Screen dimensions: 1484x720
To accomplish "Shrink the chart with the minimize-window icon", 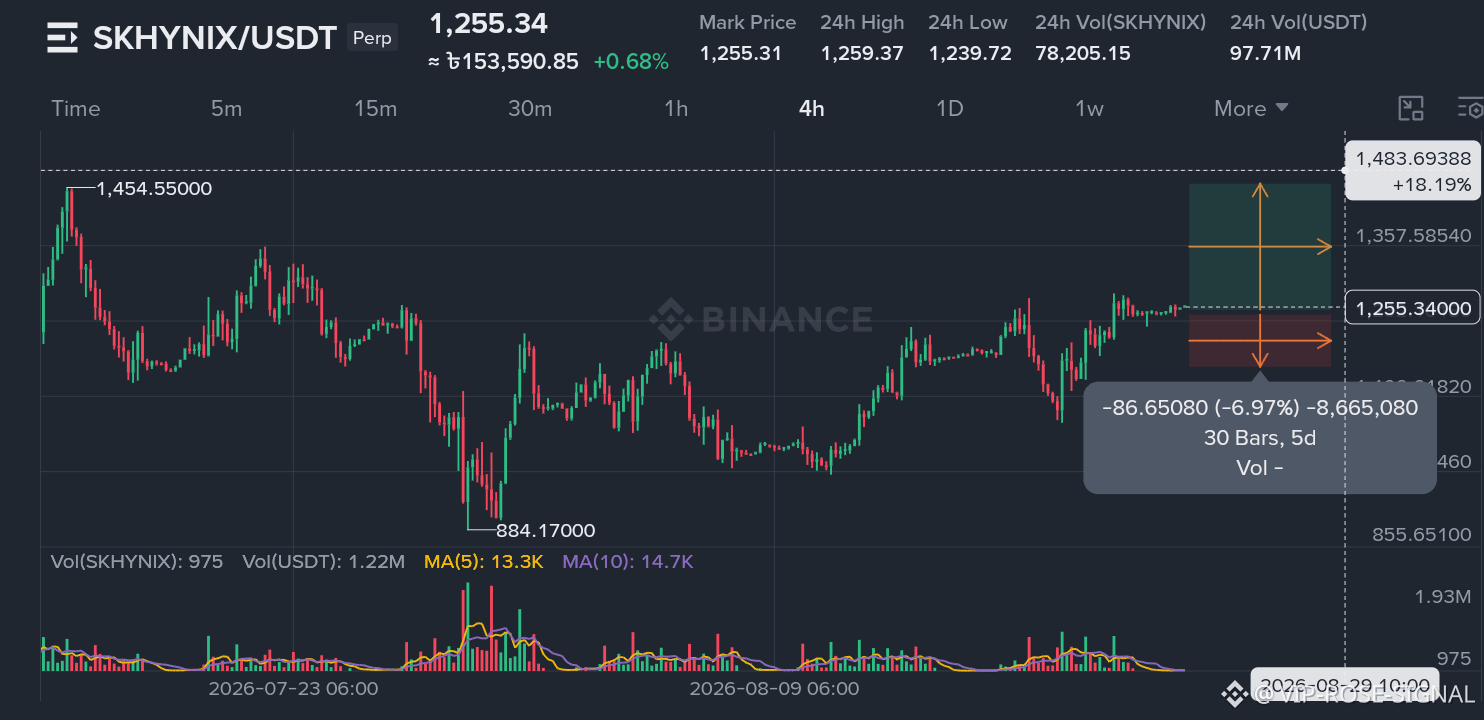I will [1411, 109].
